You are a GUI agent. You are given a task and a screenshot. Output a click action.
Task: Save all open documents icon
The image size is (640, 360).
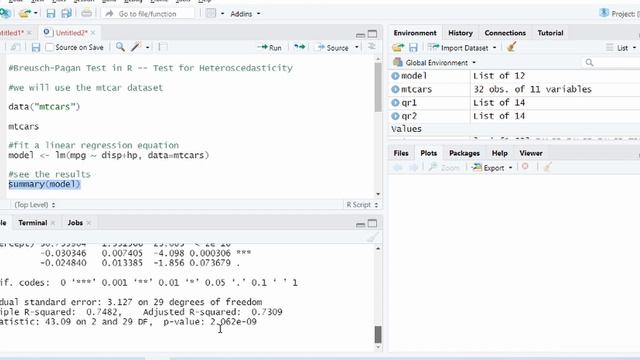click(66, 13)
